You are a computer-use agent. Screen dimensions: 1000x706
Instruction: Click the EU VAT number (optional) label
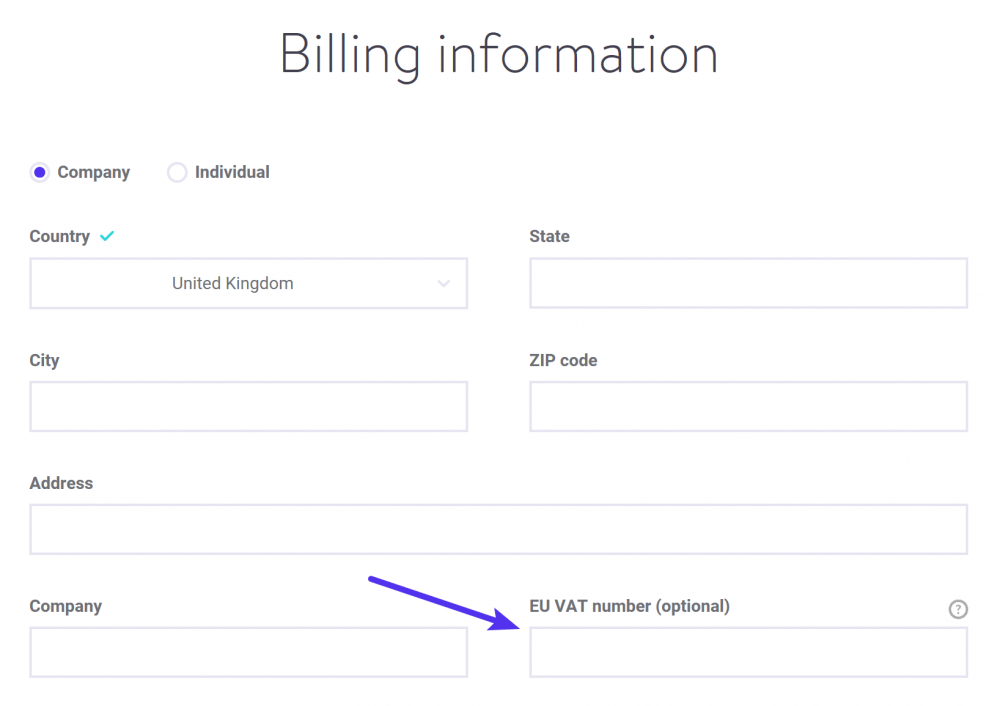630,606
